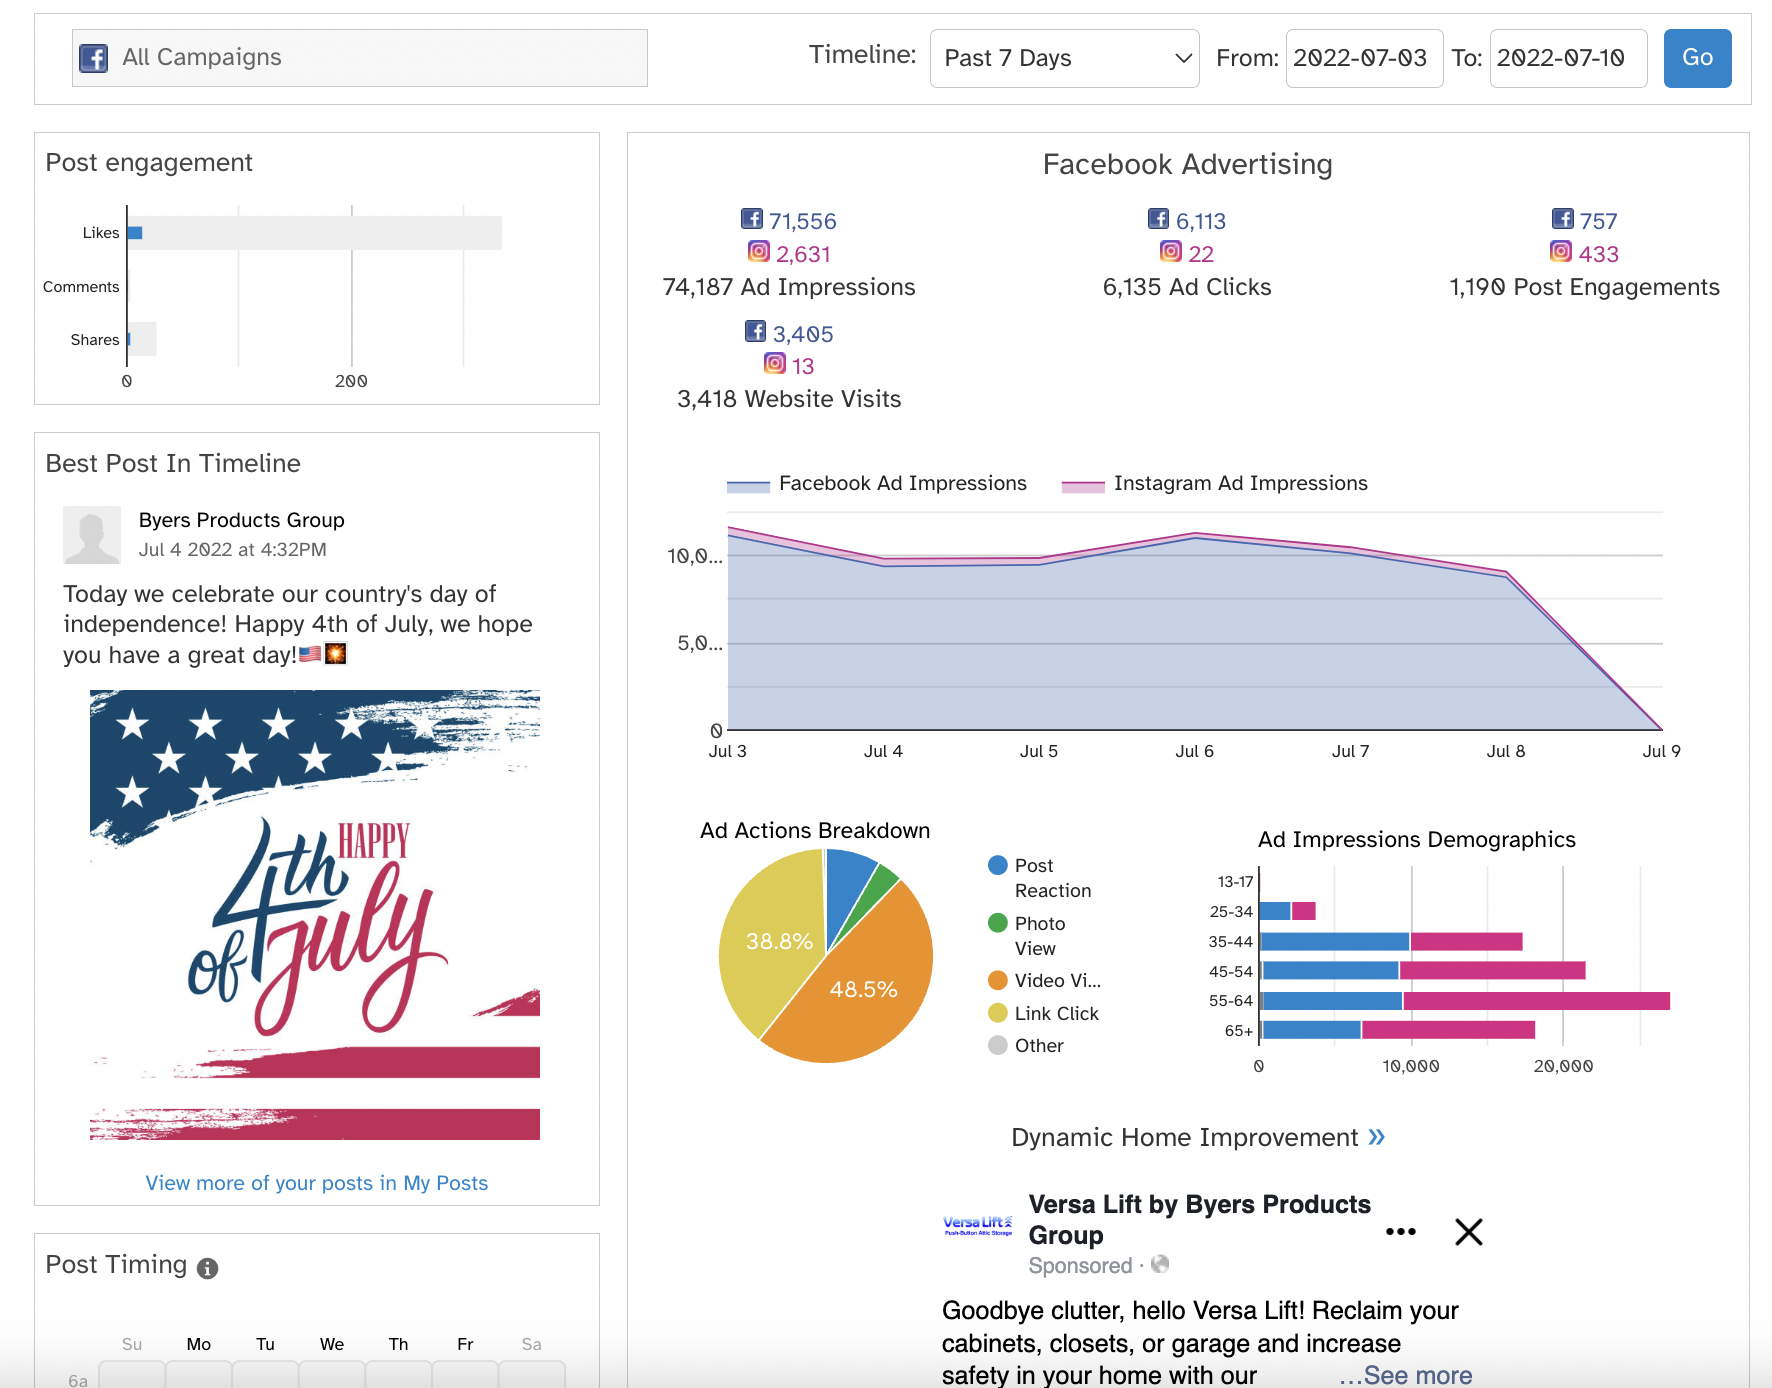
Task: Click the 55-64 demographics bar
Action: click(x=1465, y=1001)
